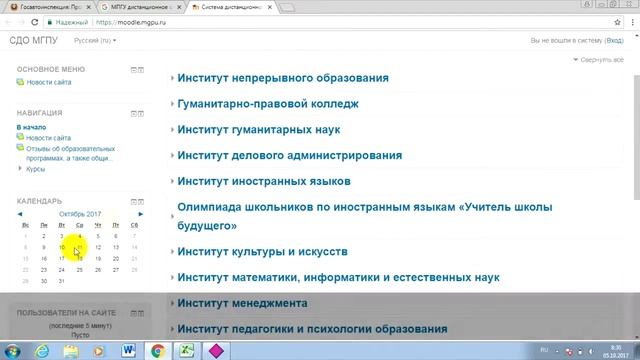Open the Октябрь 2017 calendar link

tap(80, 214)
